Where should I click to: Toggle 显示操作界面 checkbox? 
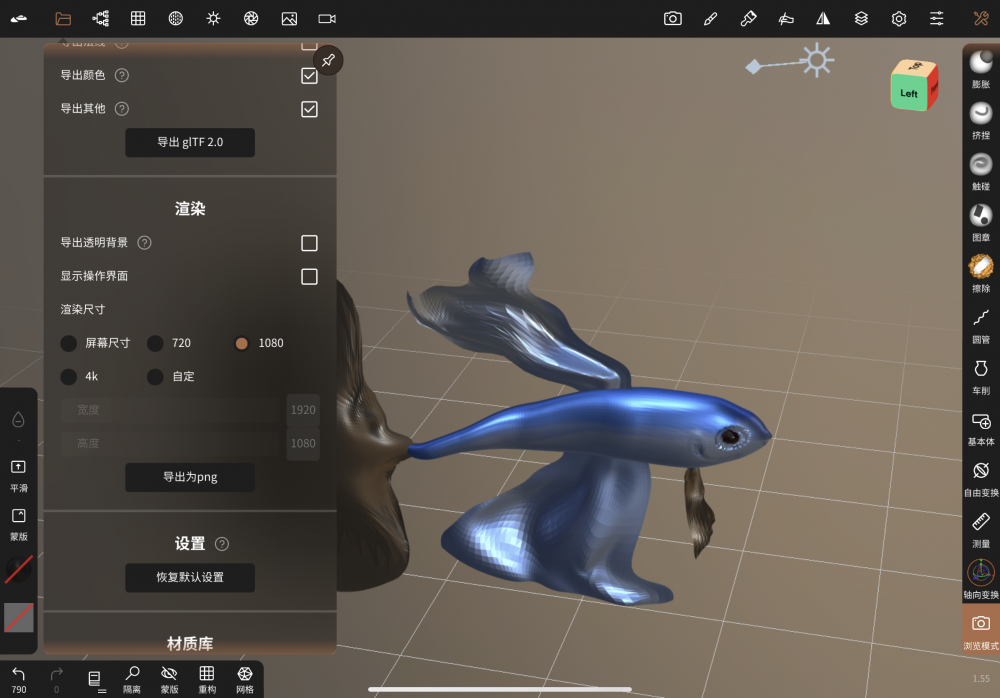click(310, 276)
